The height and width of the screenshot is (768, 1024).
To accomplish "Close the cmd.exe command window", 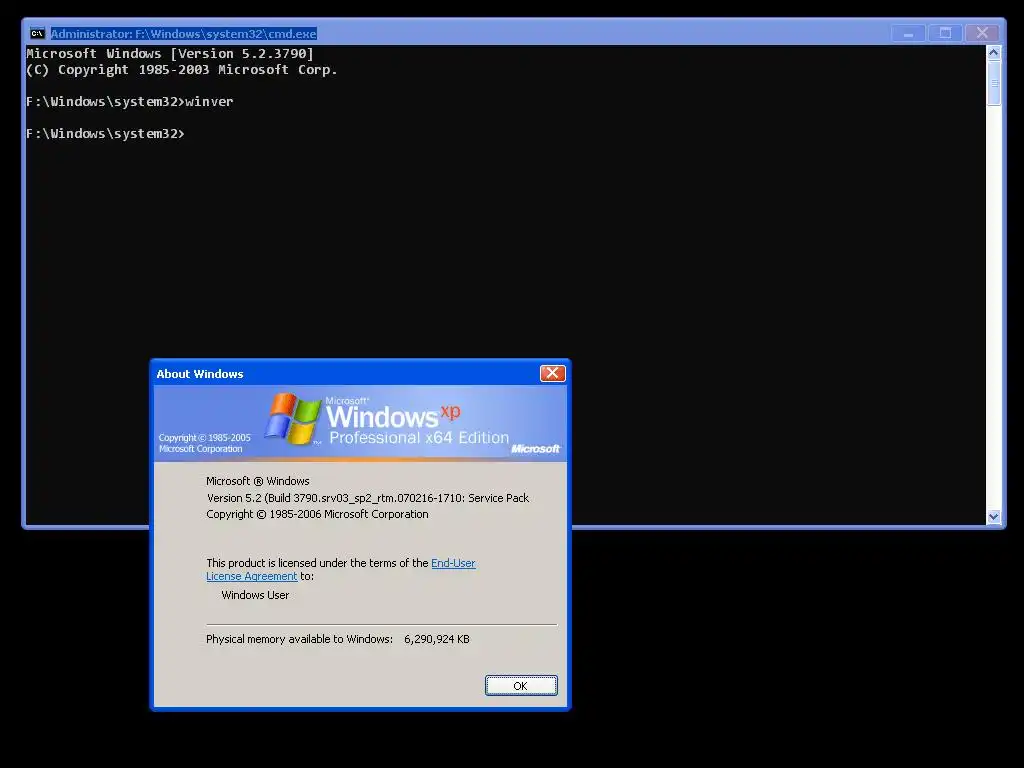I will point(982,33).
